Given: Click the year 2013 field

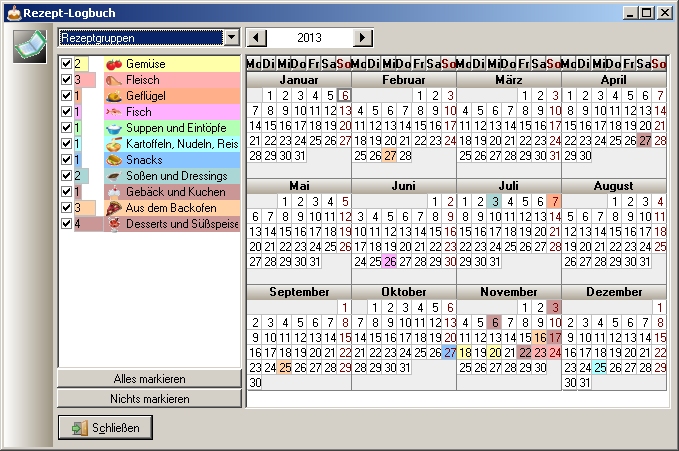Looking at the screenshot, I should coord(310,37).
